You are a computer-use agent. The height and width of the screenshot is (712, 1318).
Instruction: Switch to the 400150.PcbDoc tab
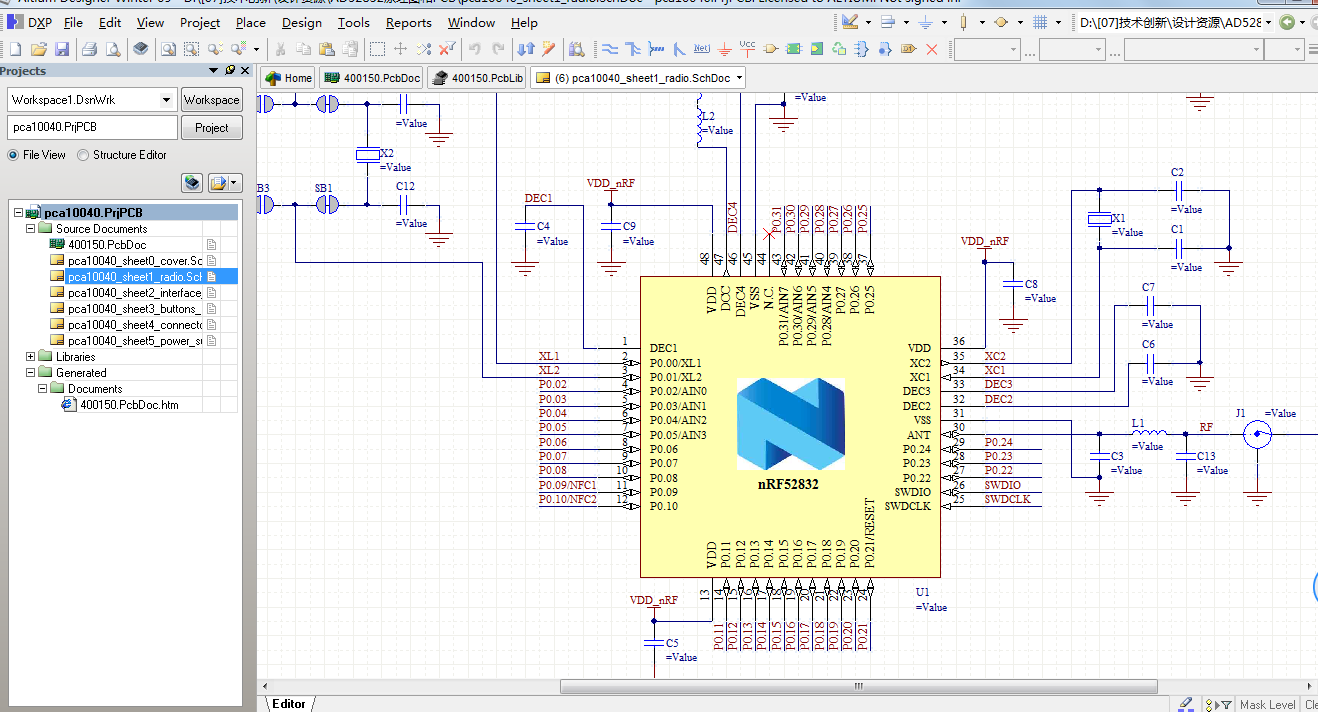pyautogui.click(x=371, y=78)
